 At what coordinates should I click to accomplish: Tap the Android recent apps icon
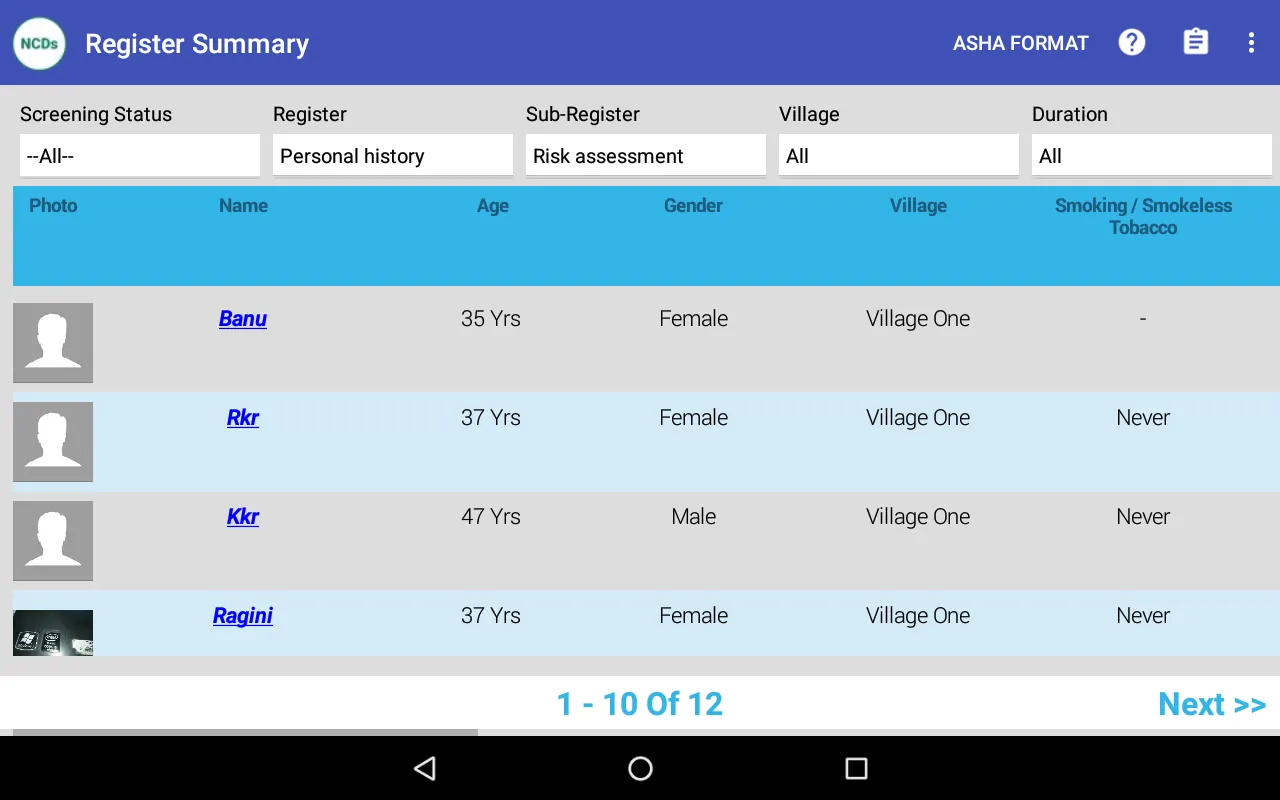856,768
